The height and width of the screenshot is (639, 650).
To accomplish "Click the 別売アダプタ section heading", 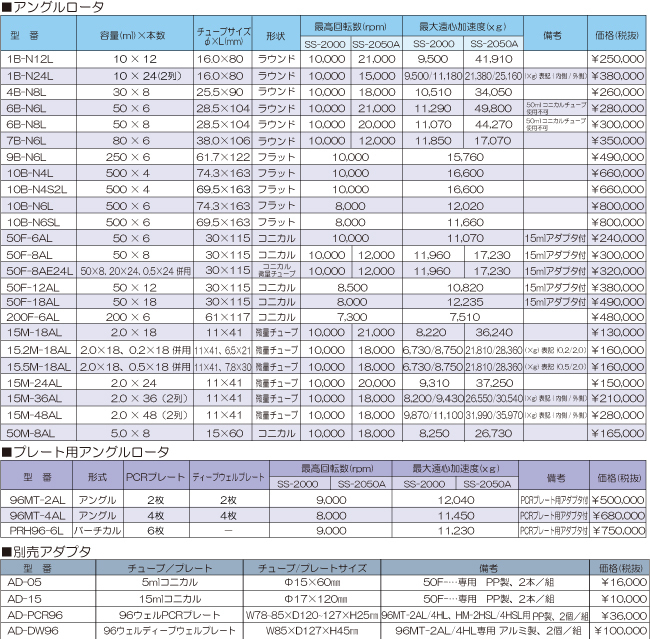I will [46, 552].
